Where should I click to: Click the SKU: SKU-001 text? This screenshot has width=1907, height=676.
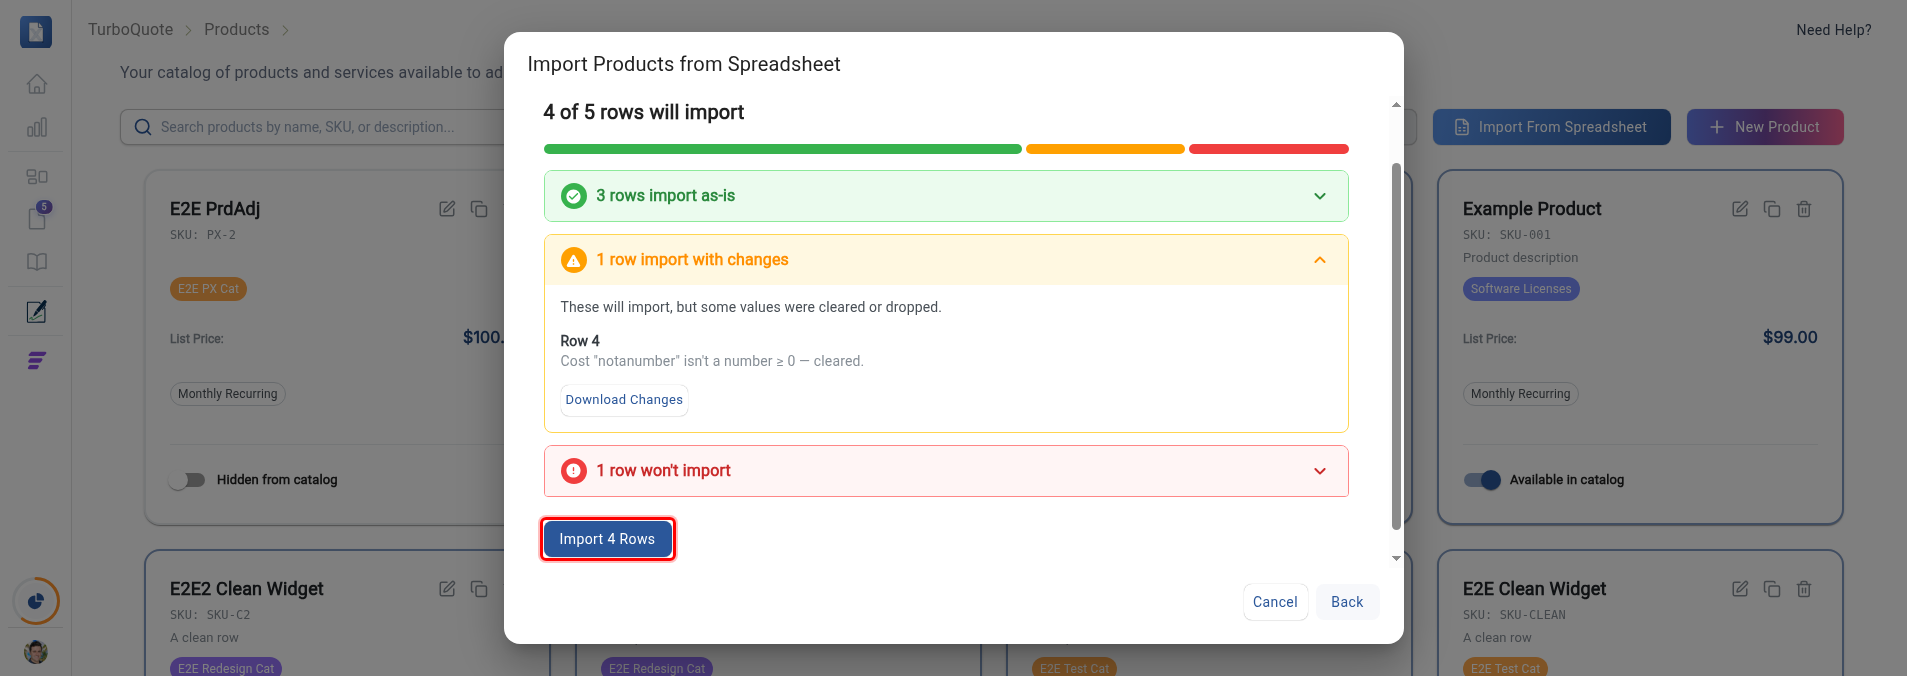pos(1507,235)
